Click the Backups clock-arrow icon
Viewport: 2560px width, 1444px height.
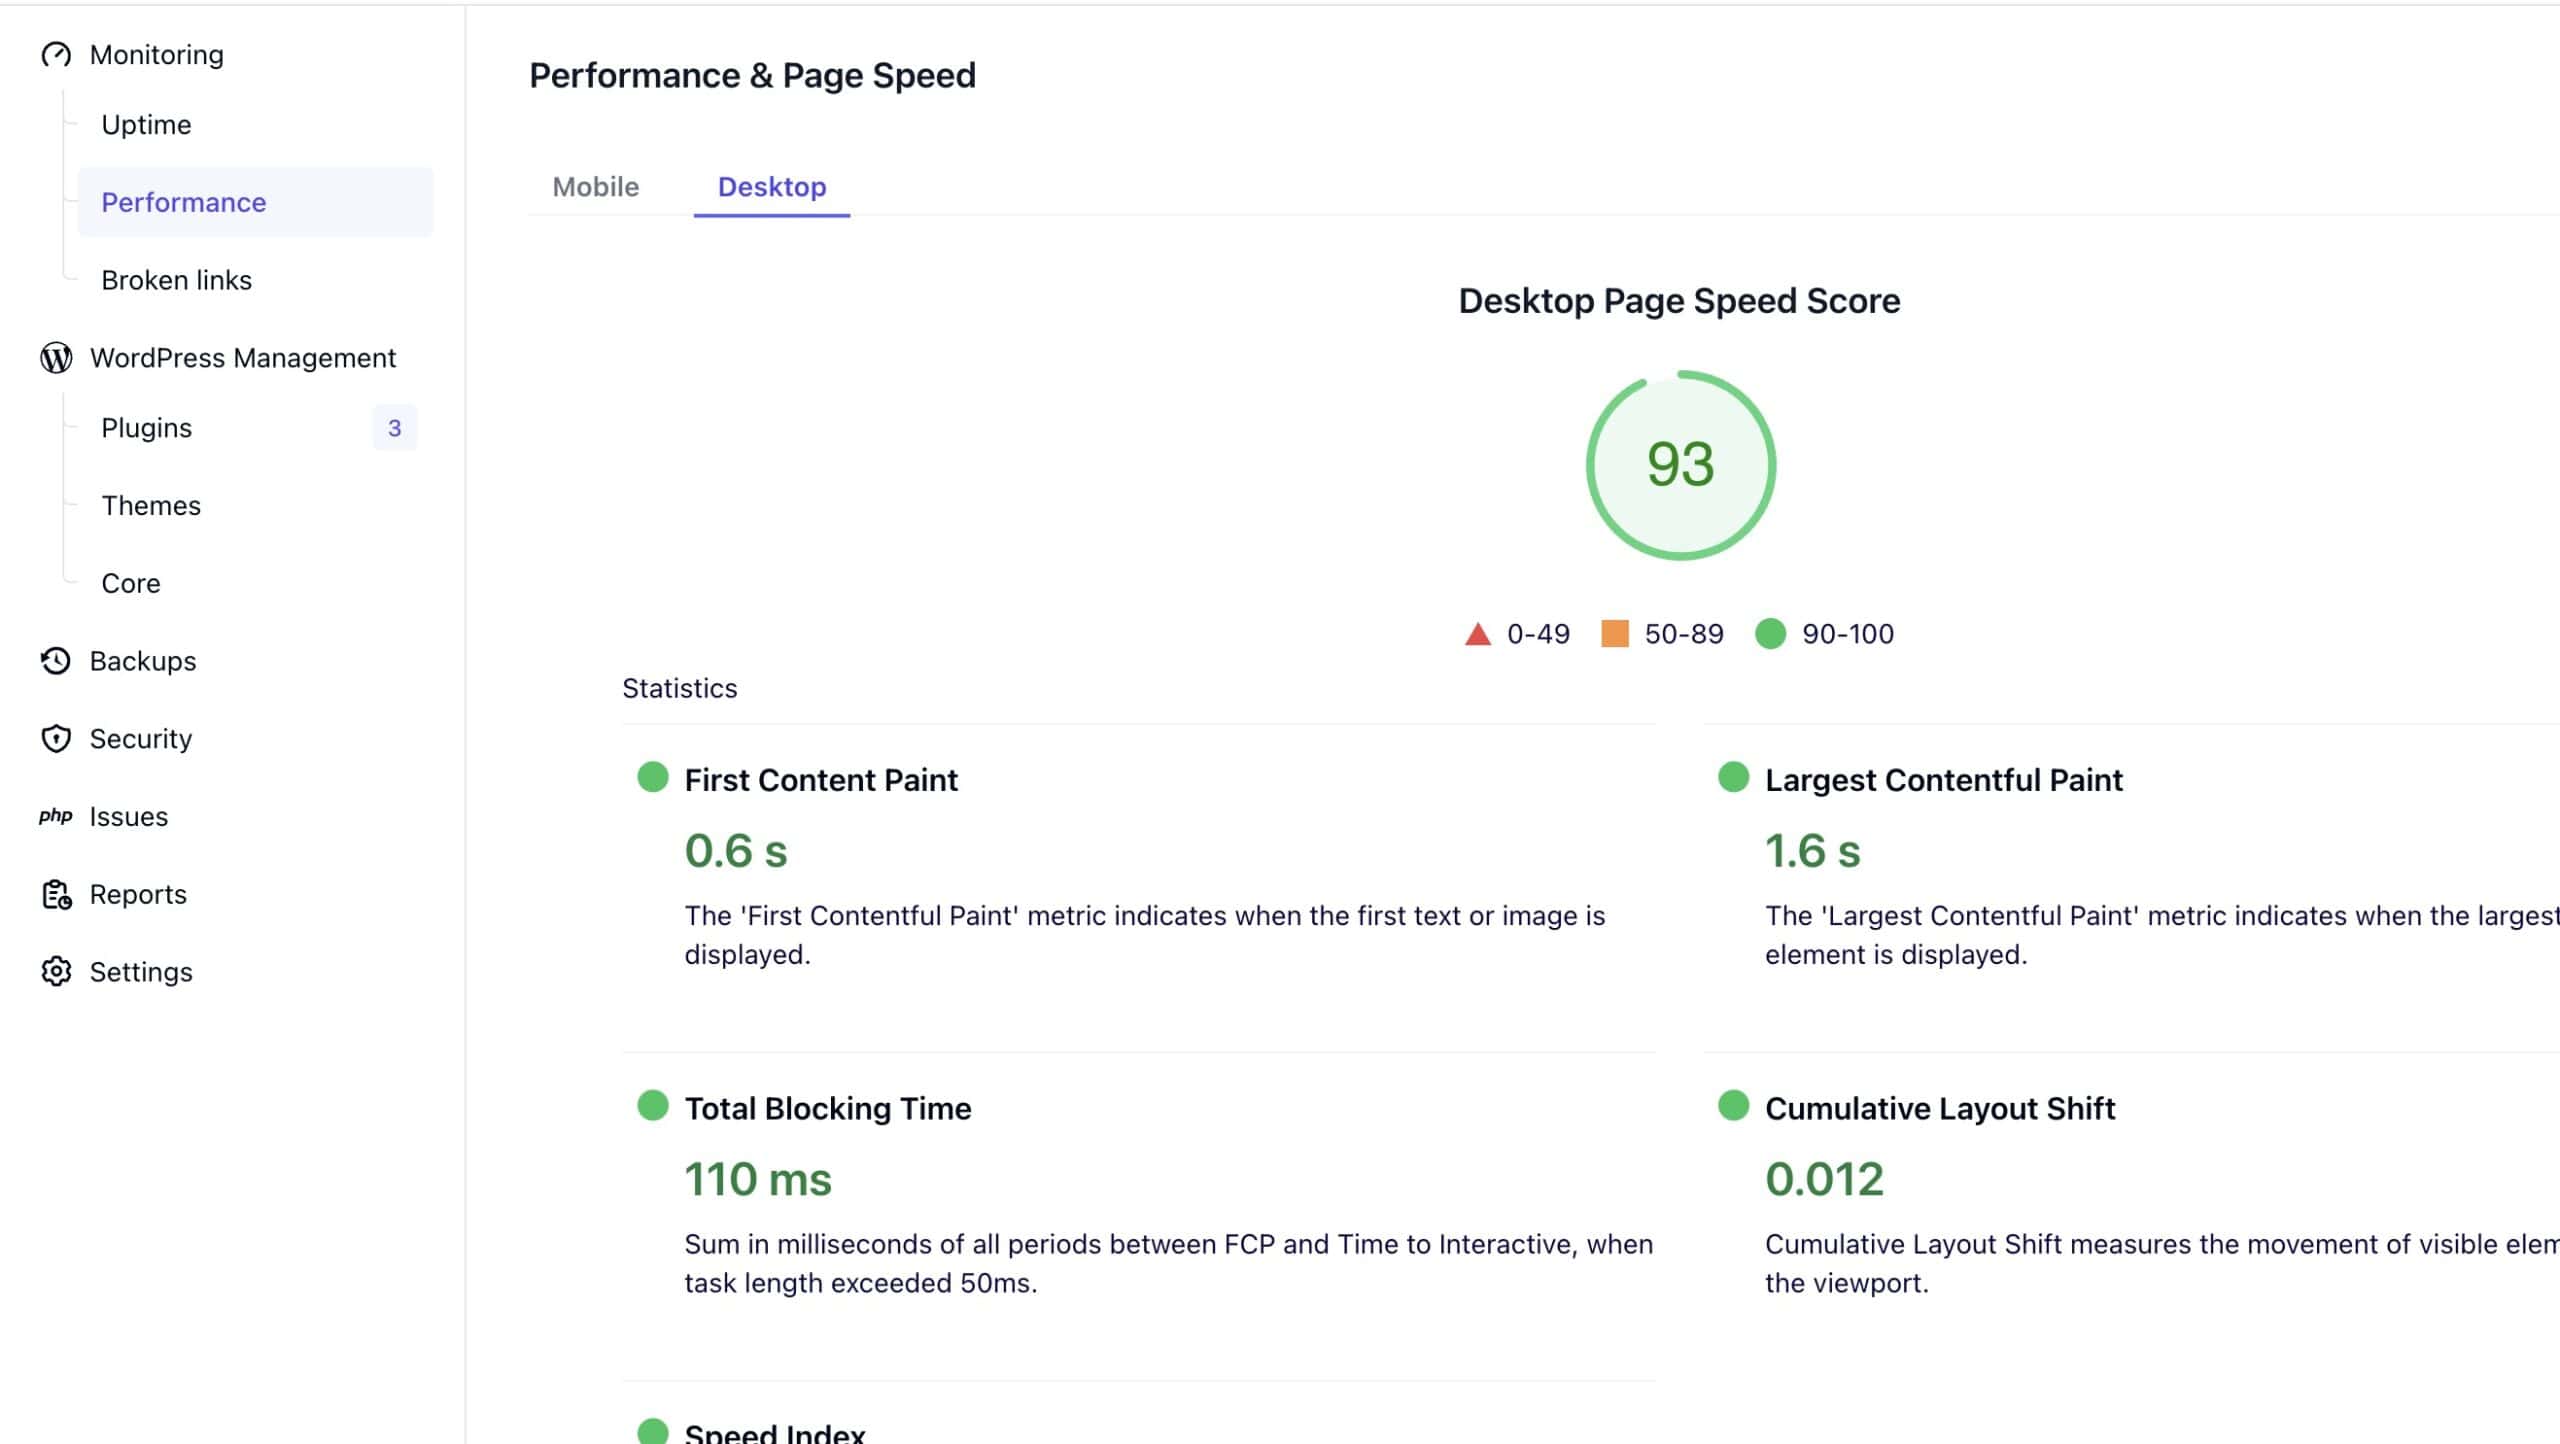[x=56, y=661]
